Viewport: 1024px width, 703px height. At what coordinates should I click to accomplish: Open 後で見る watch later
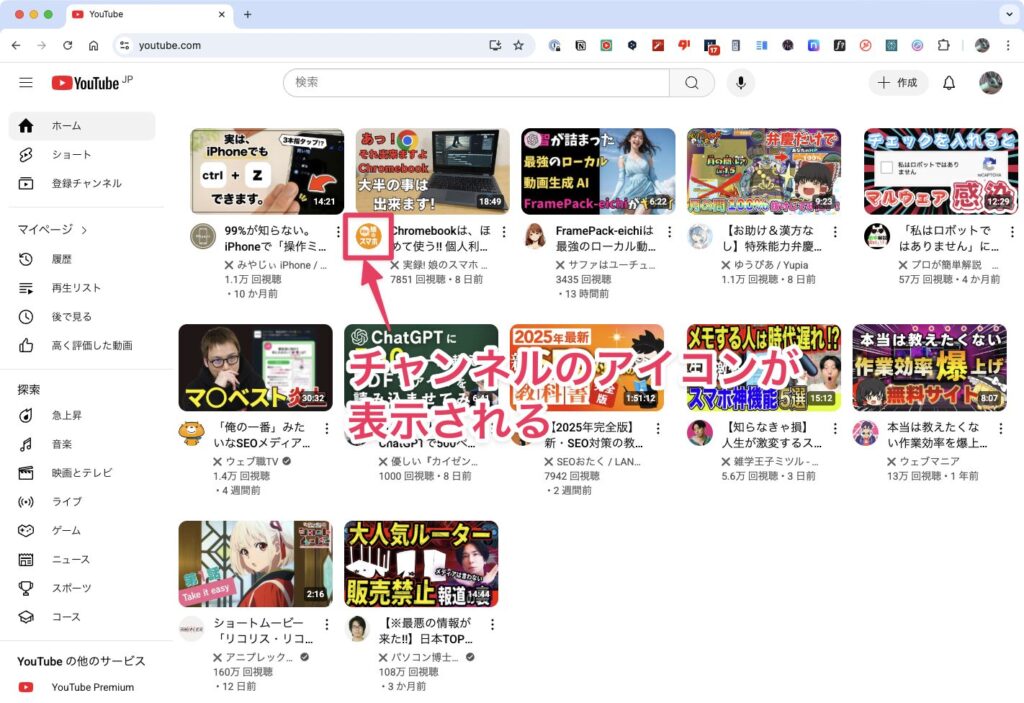point(82,317)
